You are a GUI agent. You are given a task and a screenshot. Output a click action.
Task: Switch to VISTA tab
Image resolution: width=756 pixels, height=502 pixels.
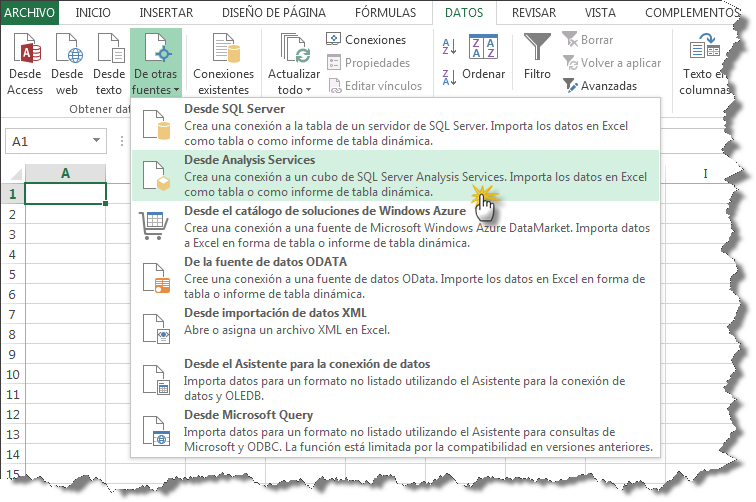[x=600, y=13]
